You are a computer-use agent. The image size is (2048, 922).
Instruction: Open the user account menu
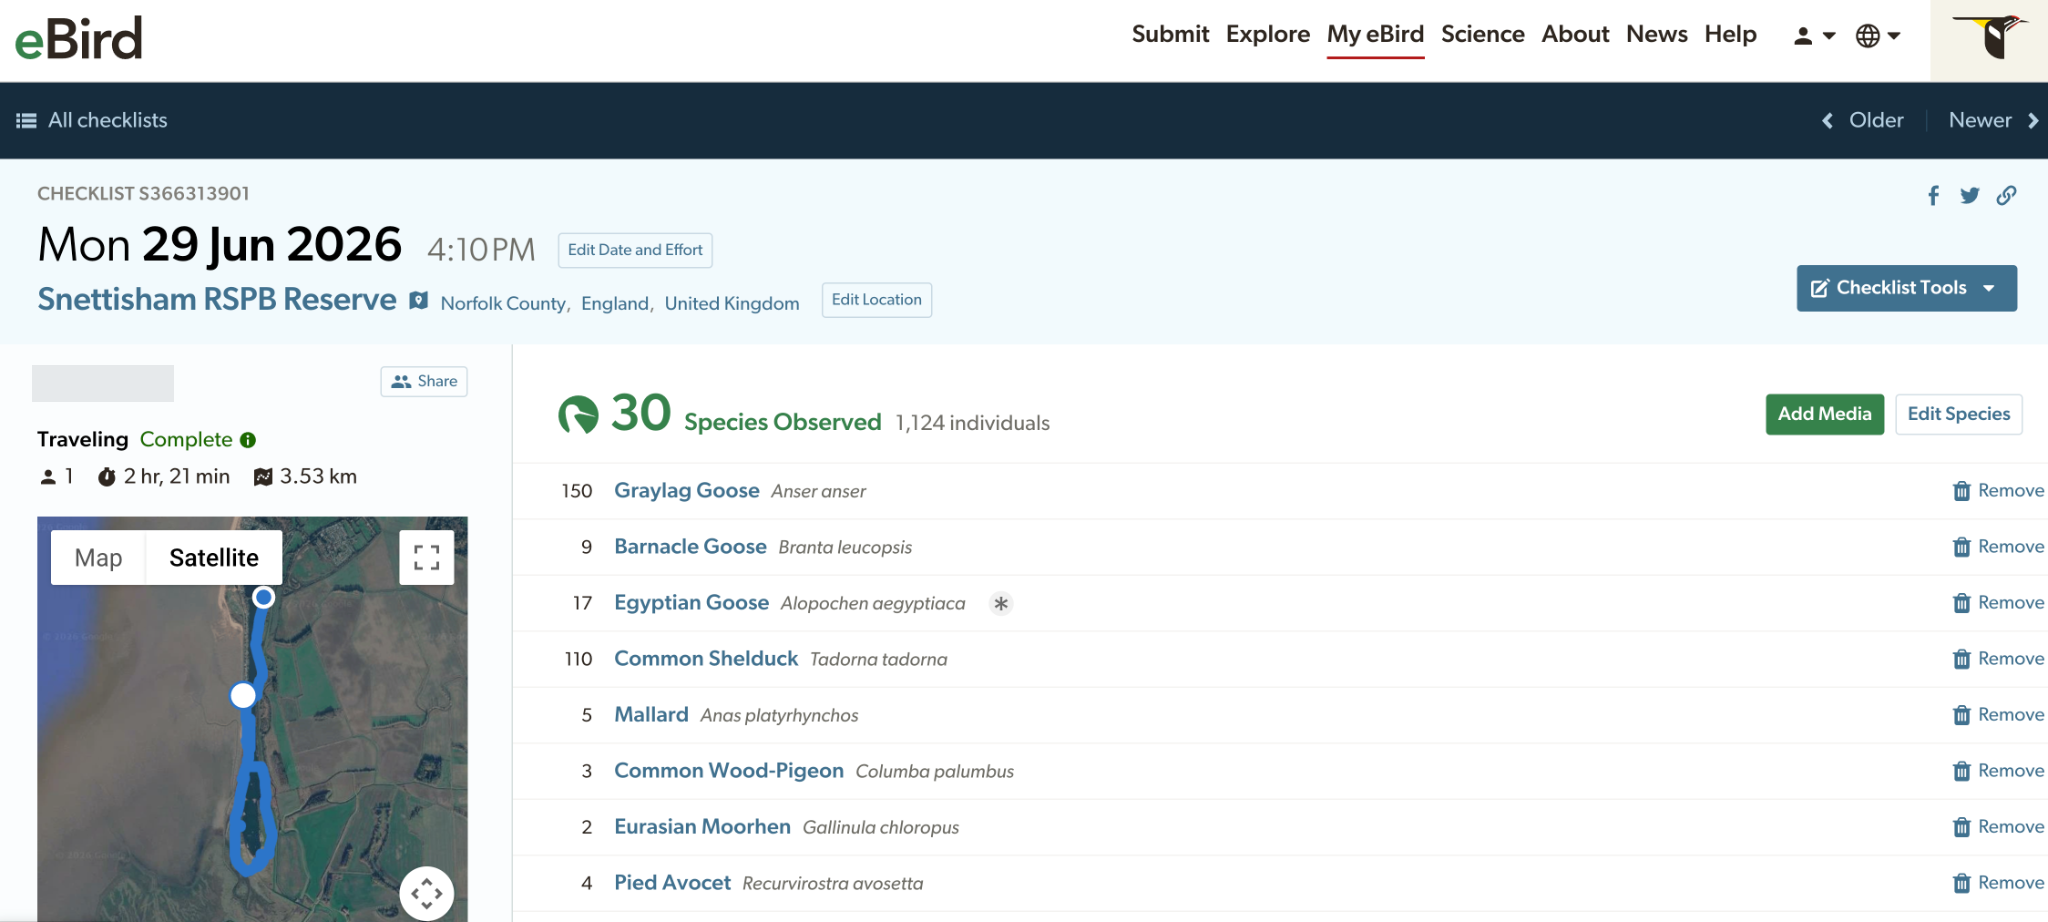1814,36
